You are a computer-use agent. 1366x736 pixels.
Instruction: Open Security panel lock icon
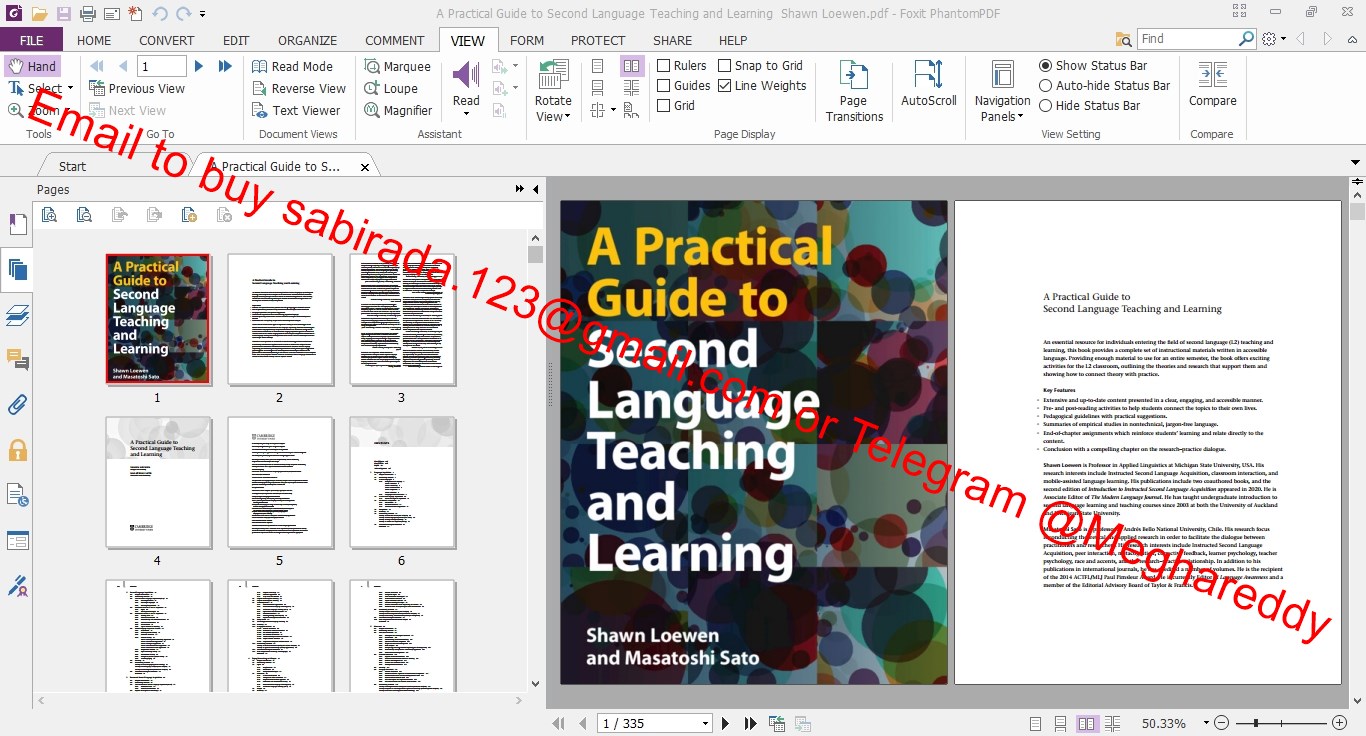[17, 450]
